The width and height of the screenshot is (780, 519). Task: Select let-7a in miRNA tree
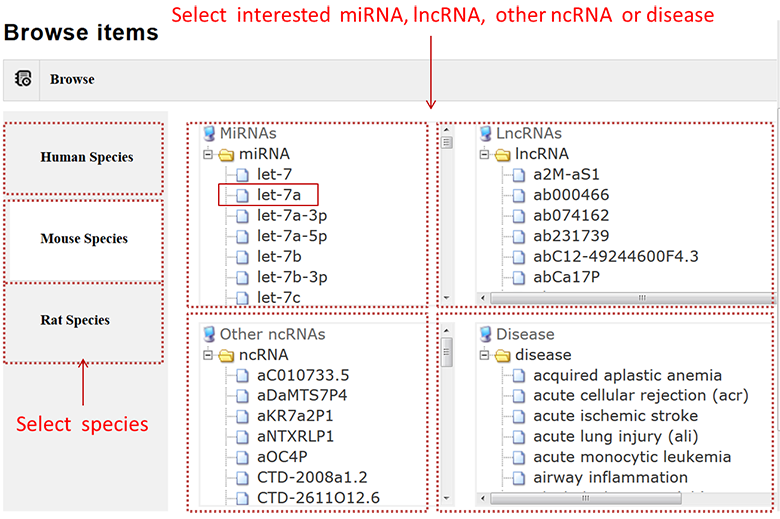click(286, 195)
